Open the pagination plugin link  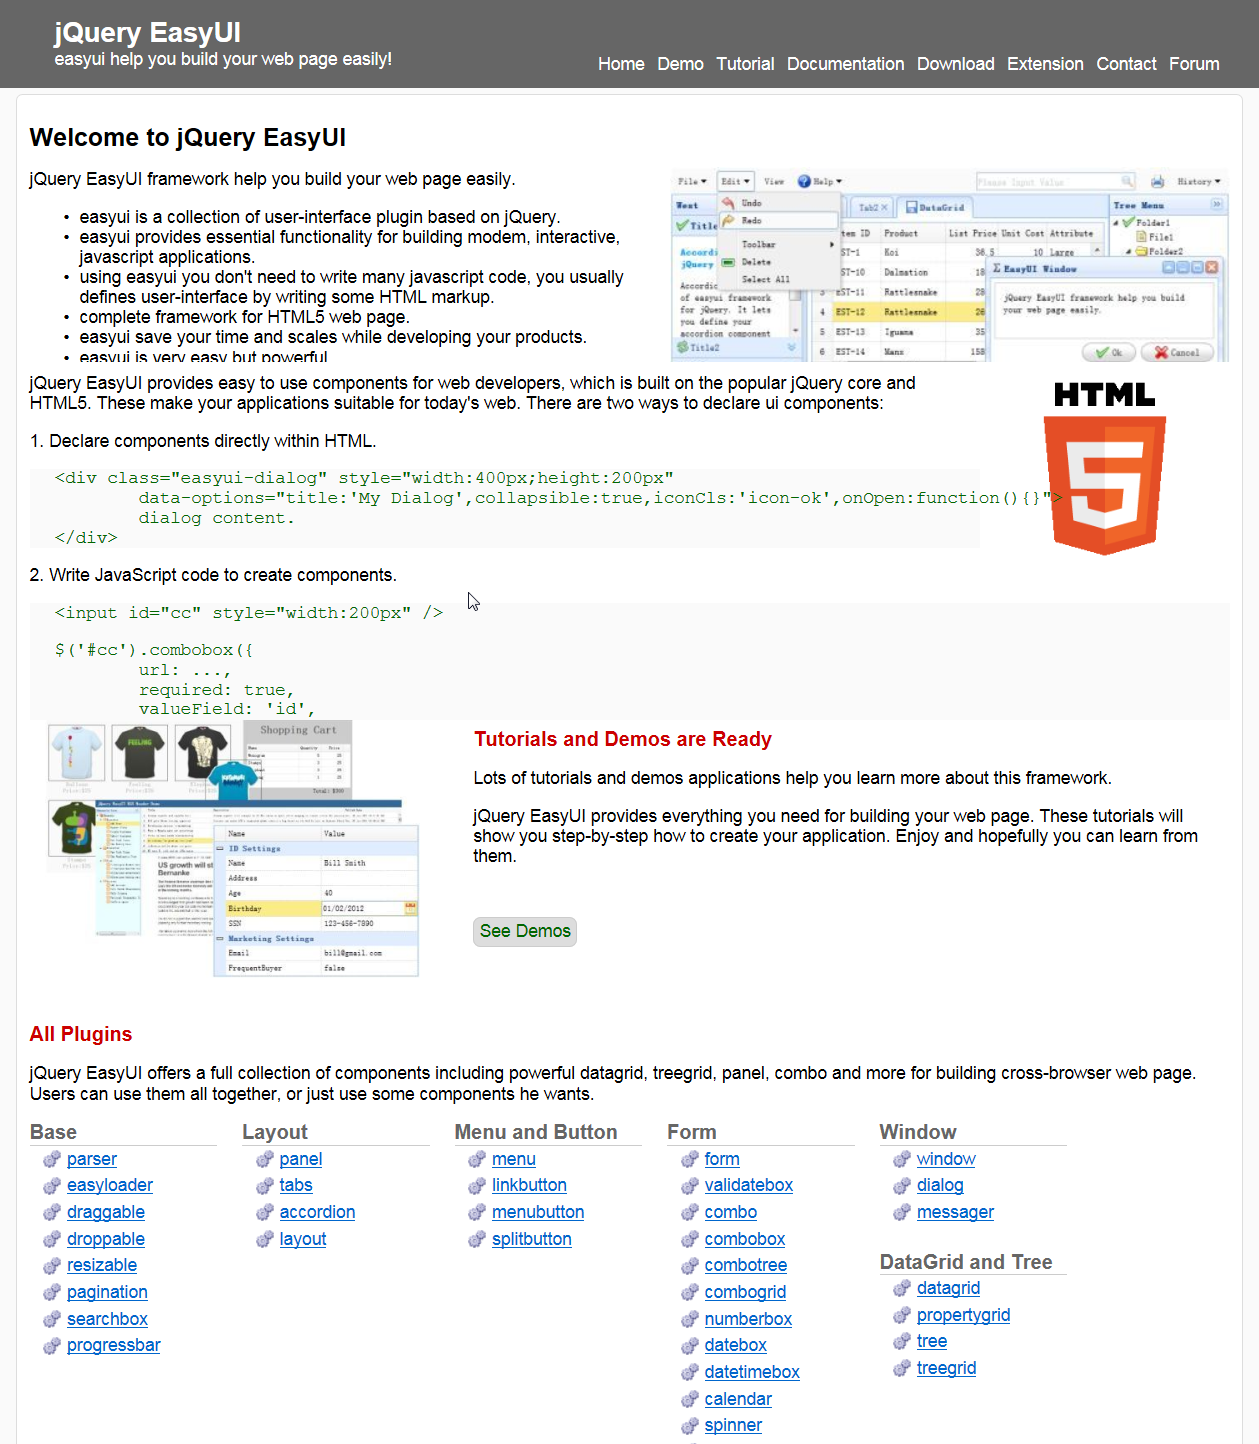click(107, 1292)
